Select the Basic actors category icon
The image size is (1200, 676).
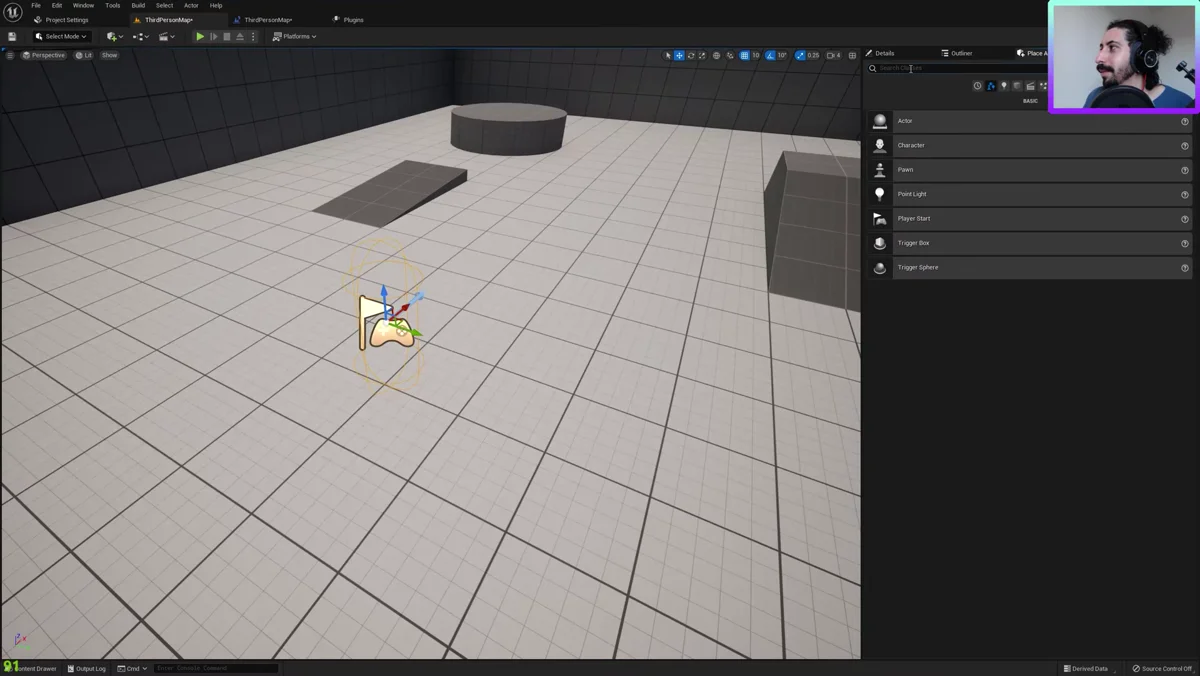991,86
